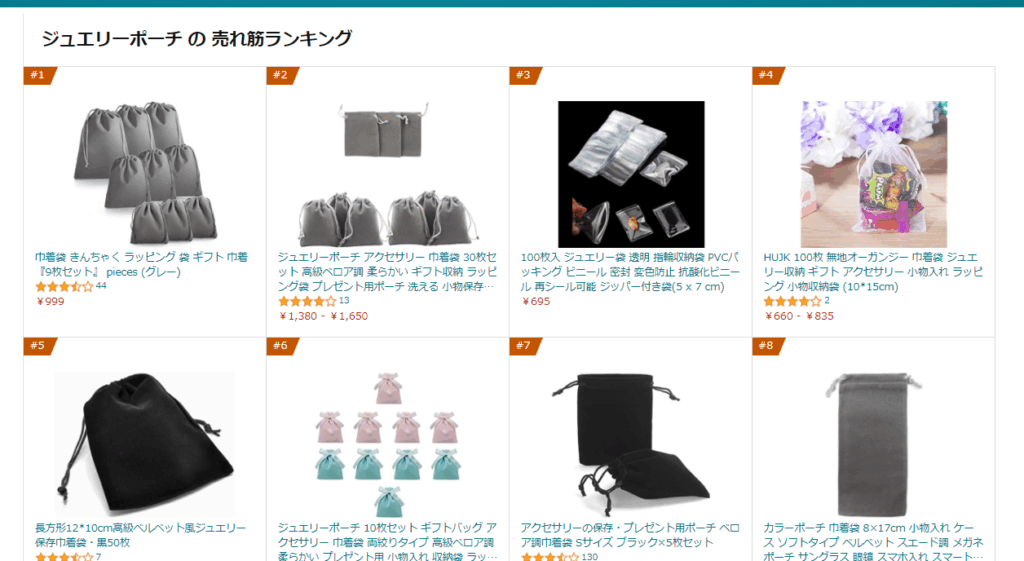Click the ジュエリーポーチ 10枚セット ギフトバッグ title
Viewport: 1024px width, 561px height.
[387, 541]
